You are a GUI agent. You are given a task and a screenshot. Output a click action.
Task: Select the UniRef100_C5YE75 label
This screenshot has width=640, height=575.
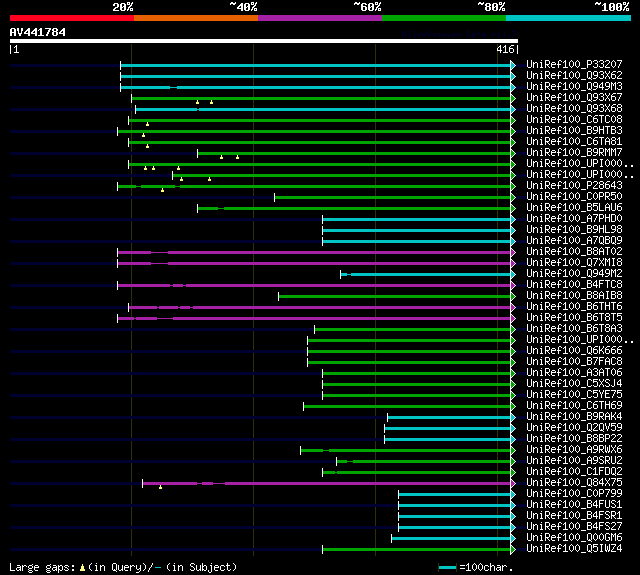coord(574,395)
